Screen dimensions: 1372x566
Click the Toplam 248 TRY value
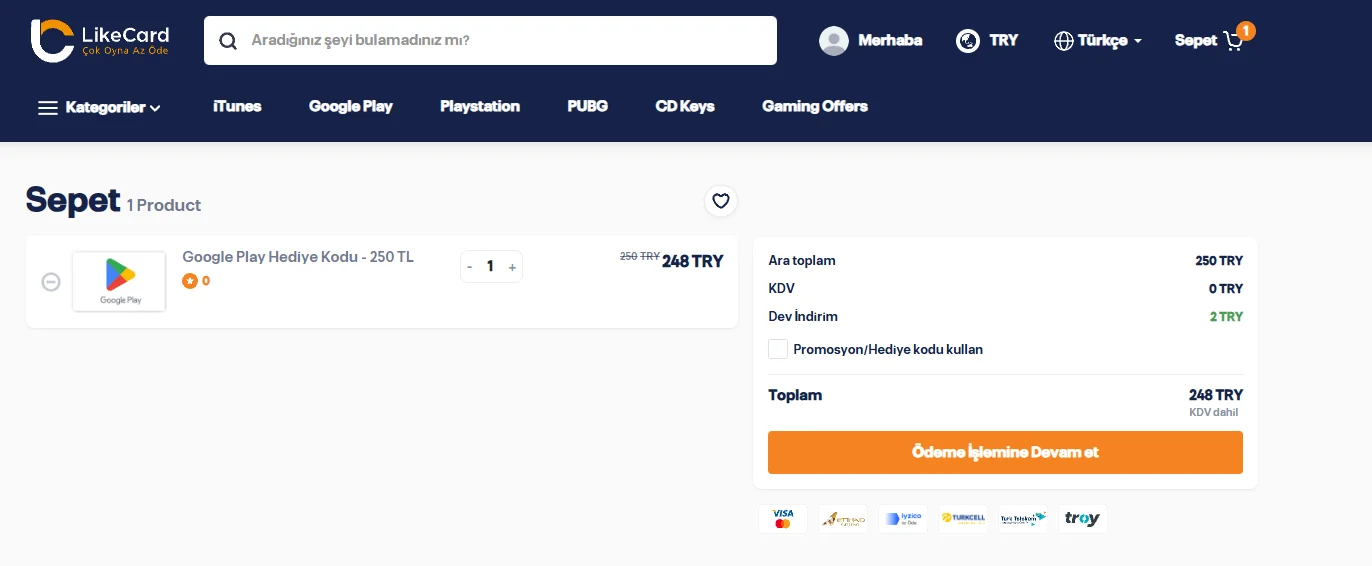point(1216,395)
